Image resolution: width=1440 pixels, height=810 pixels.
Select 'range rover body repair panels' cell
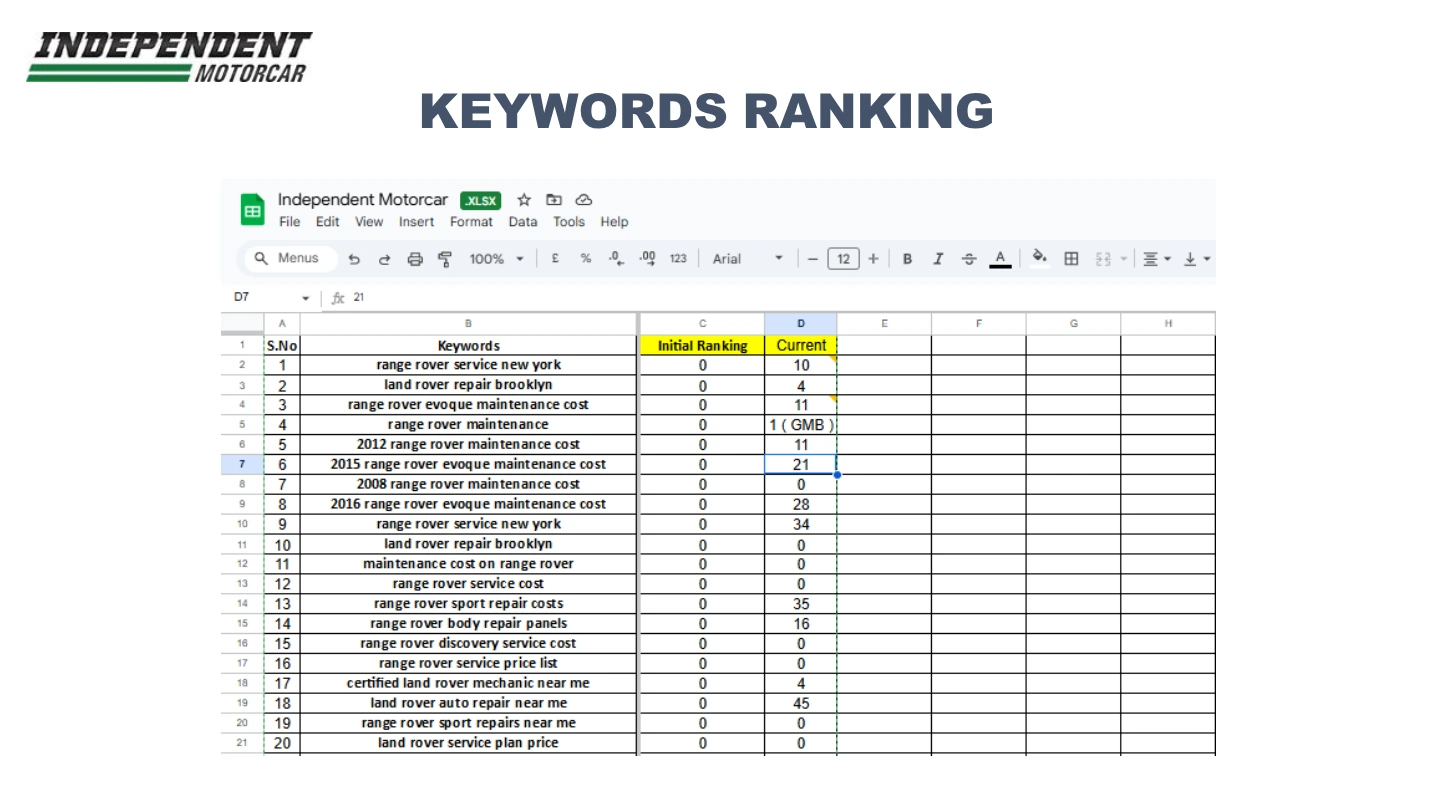468,624
